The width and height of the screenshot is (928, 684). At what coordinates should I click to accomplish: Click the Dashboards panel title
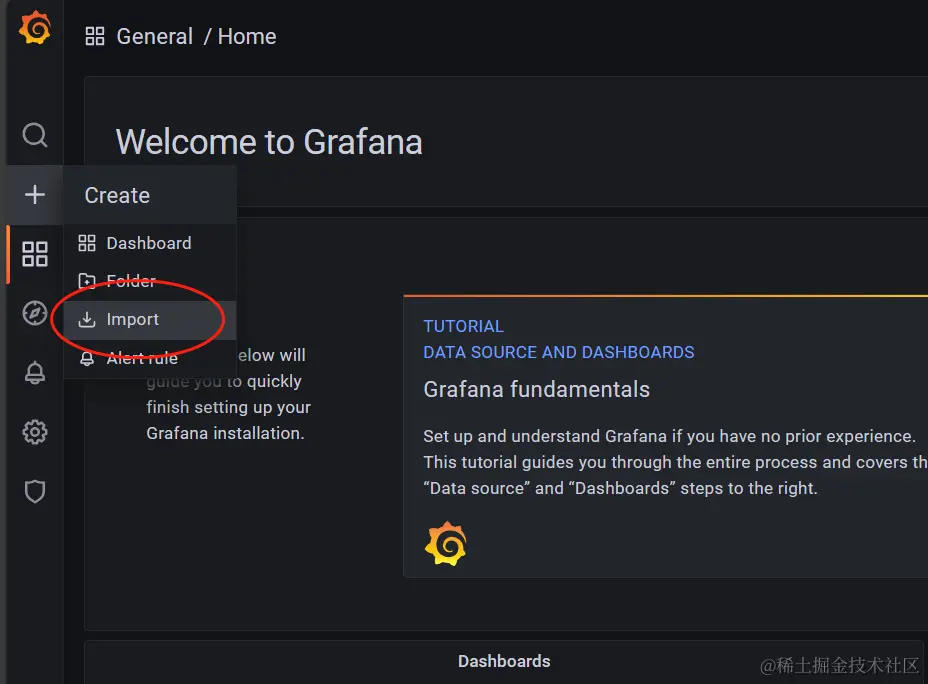(x=504, y=661)
